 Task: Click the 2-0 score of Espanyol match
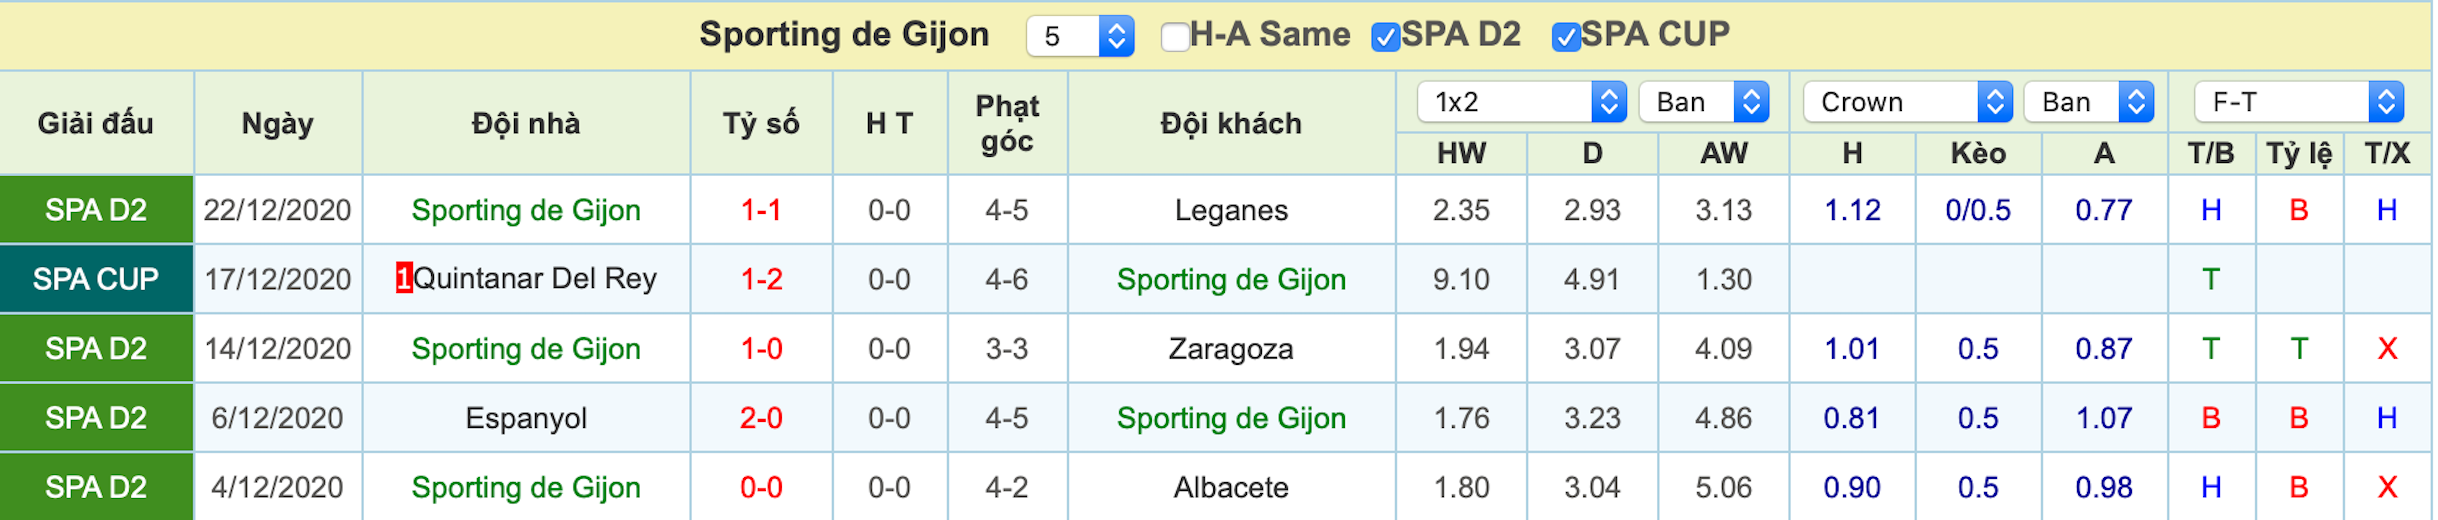pos(761,418)
